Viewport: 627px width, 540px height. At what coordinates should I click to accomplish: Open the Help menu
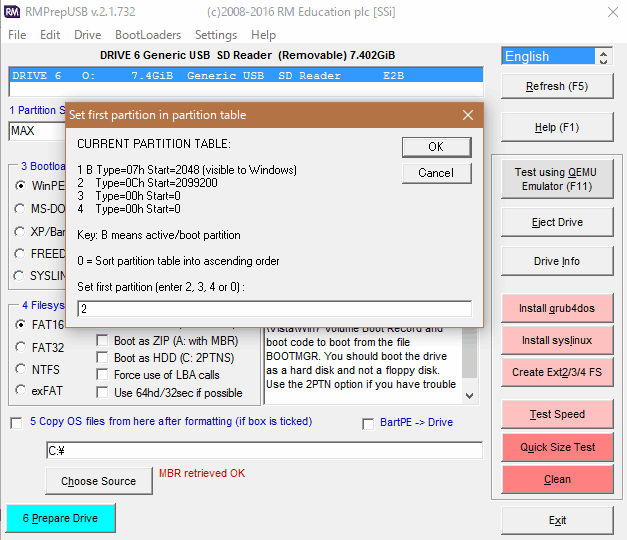(263, 35)
